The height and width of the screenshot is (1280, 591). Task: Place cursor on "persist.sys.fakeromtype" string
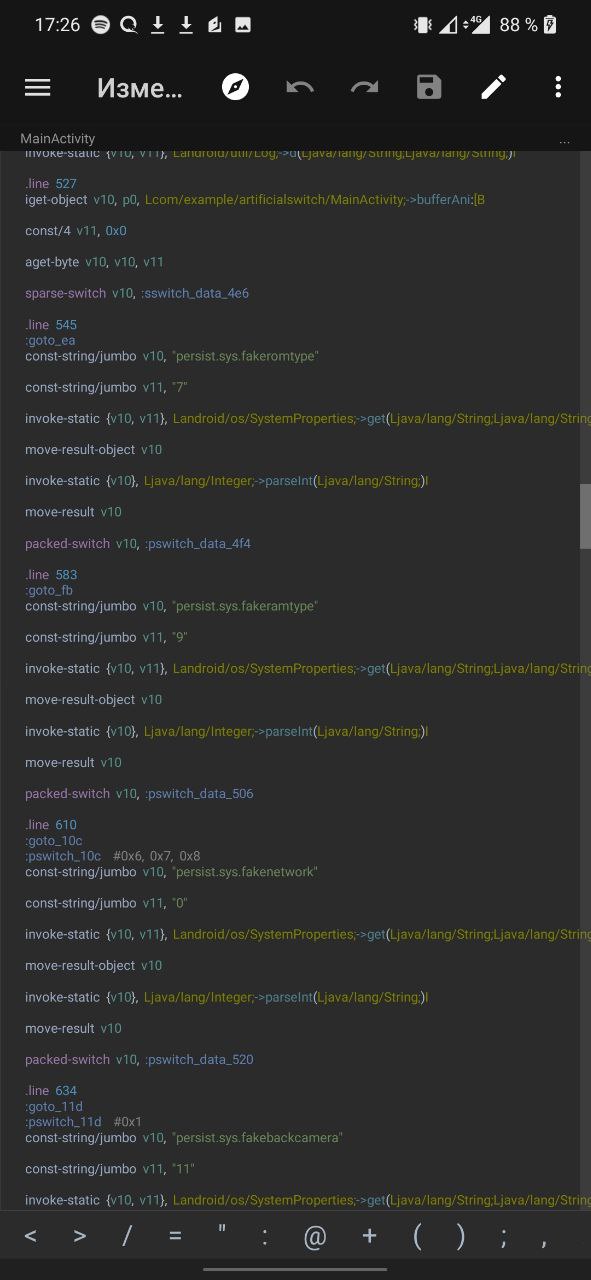245,356
